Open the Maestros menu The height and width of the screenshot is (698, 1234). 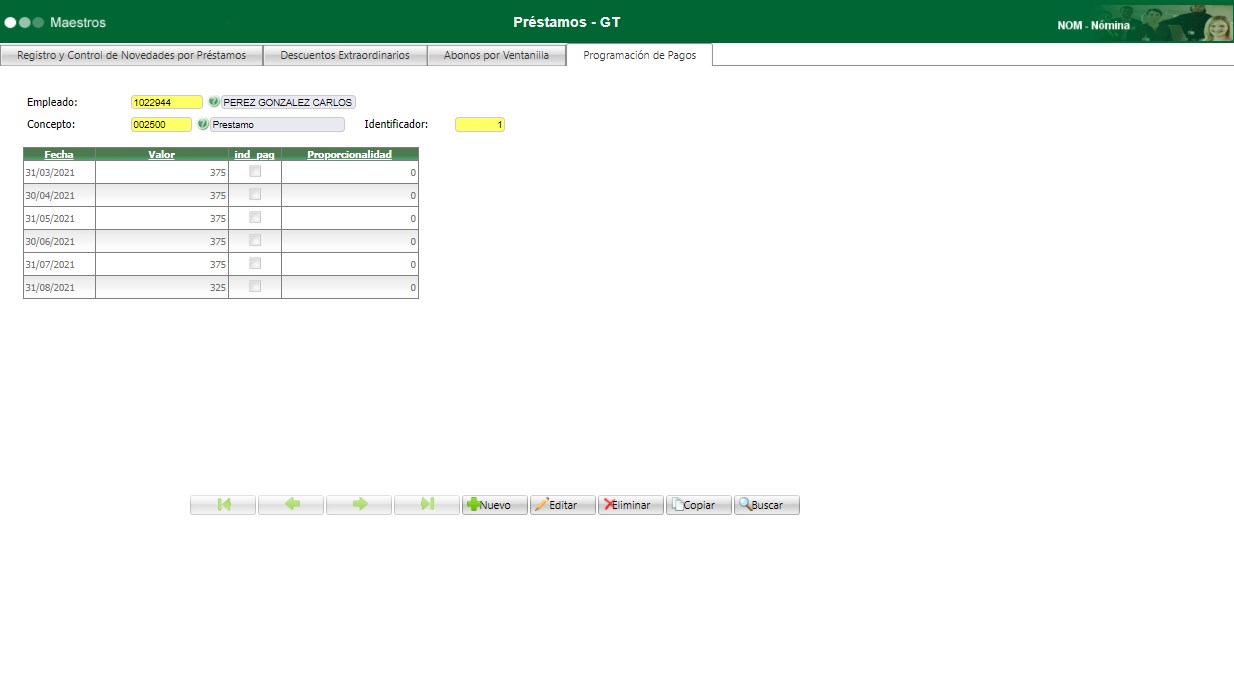coord(78,22)
